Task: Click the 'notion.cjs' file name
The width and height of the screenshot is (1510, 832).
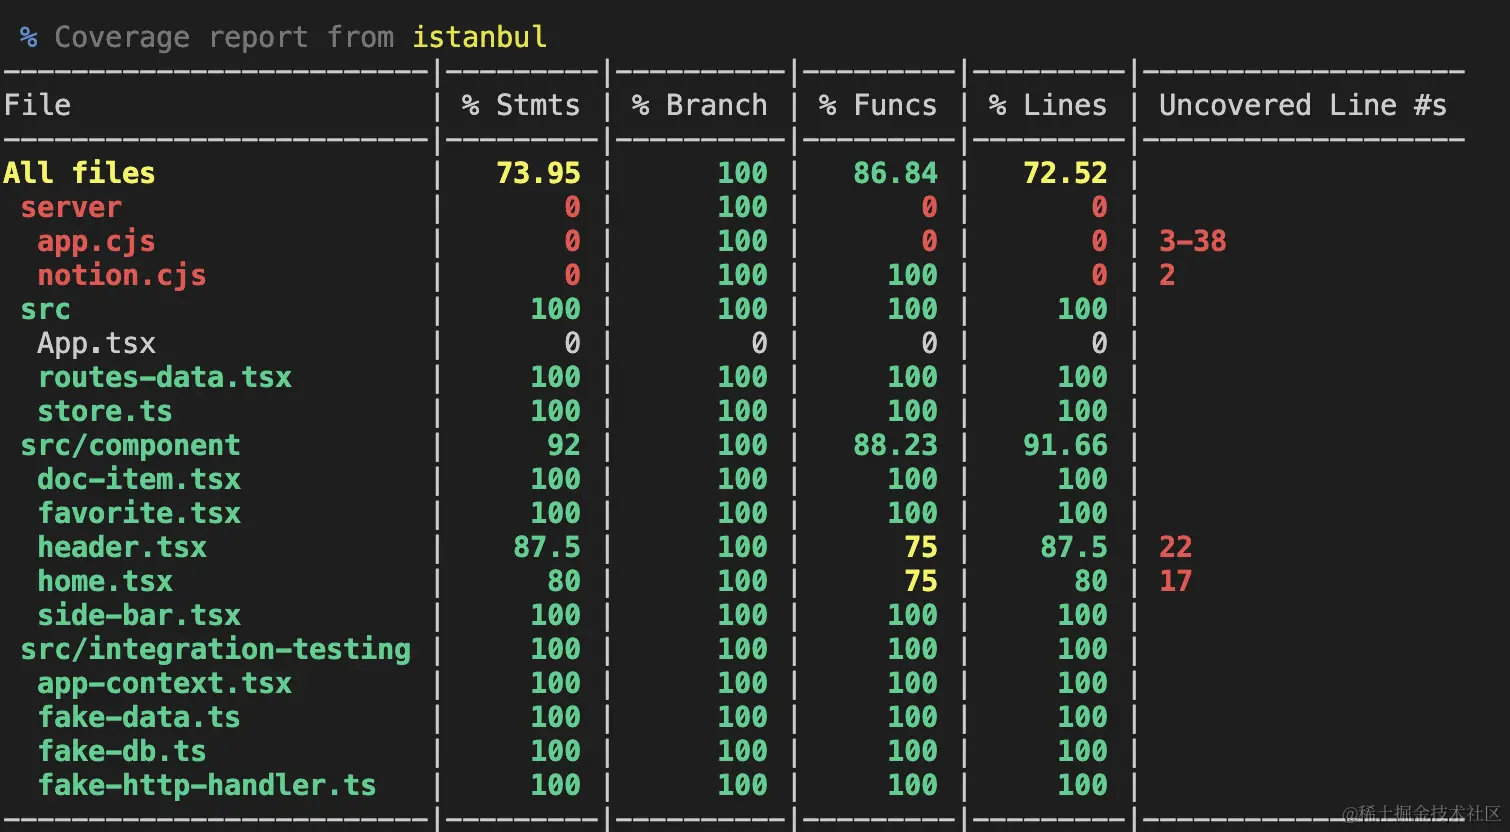Action: [122, 275]
